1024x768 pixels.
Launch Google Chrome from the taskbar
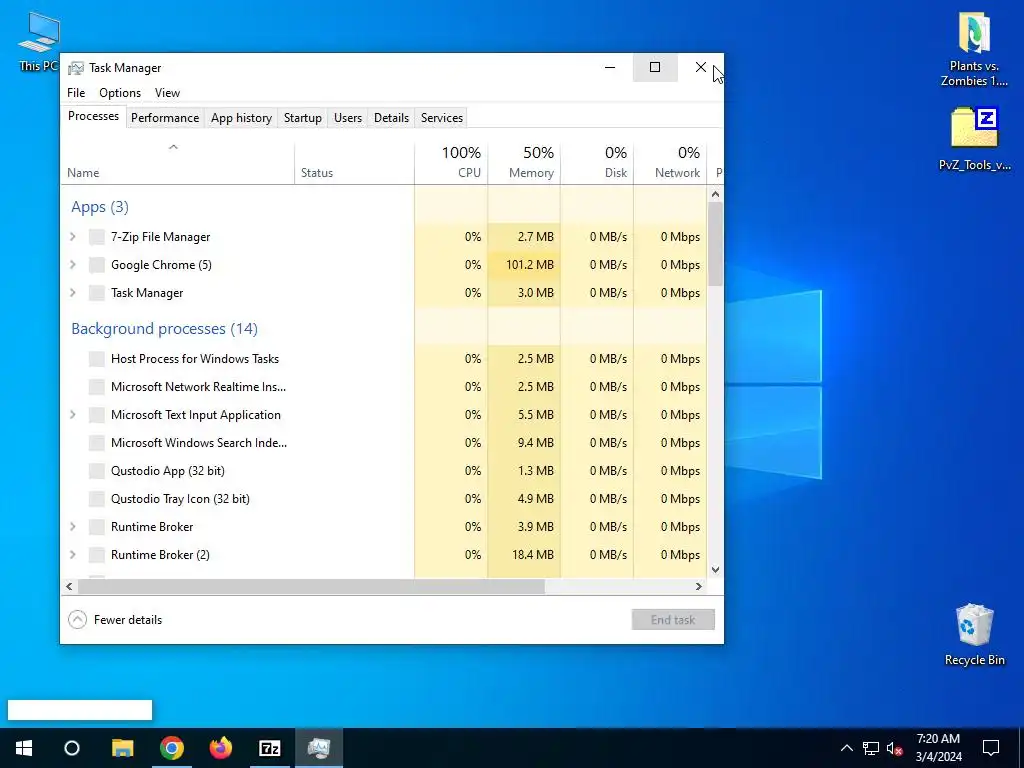172,748
